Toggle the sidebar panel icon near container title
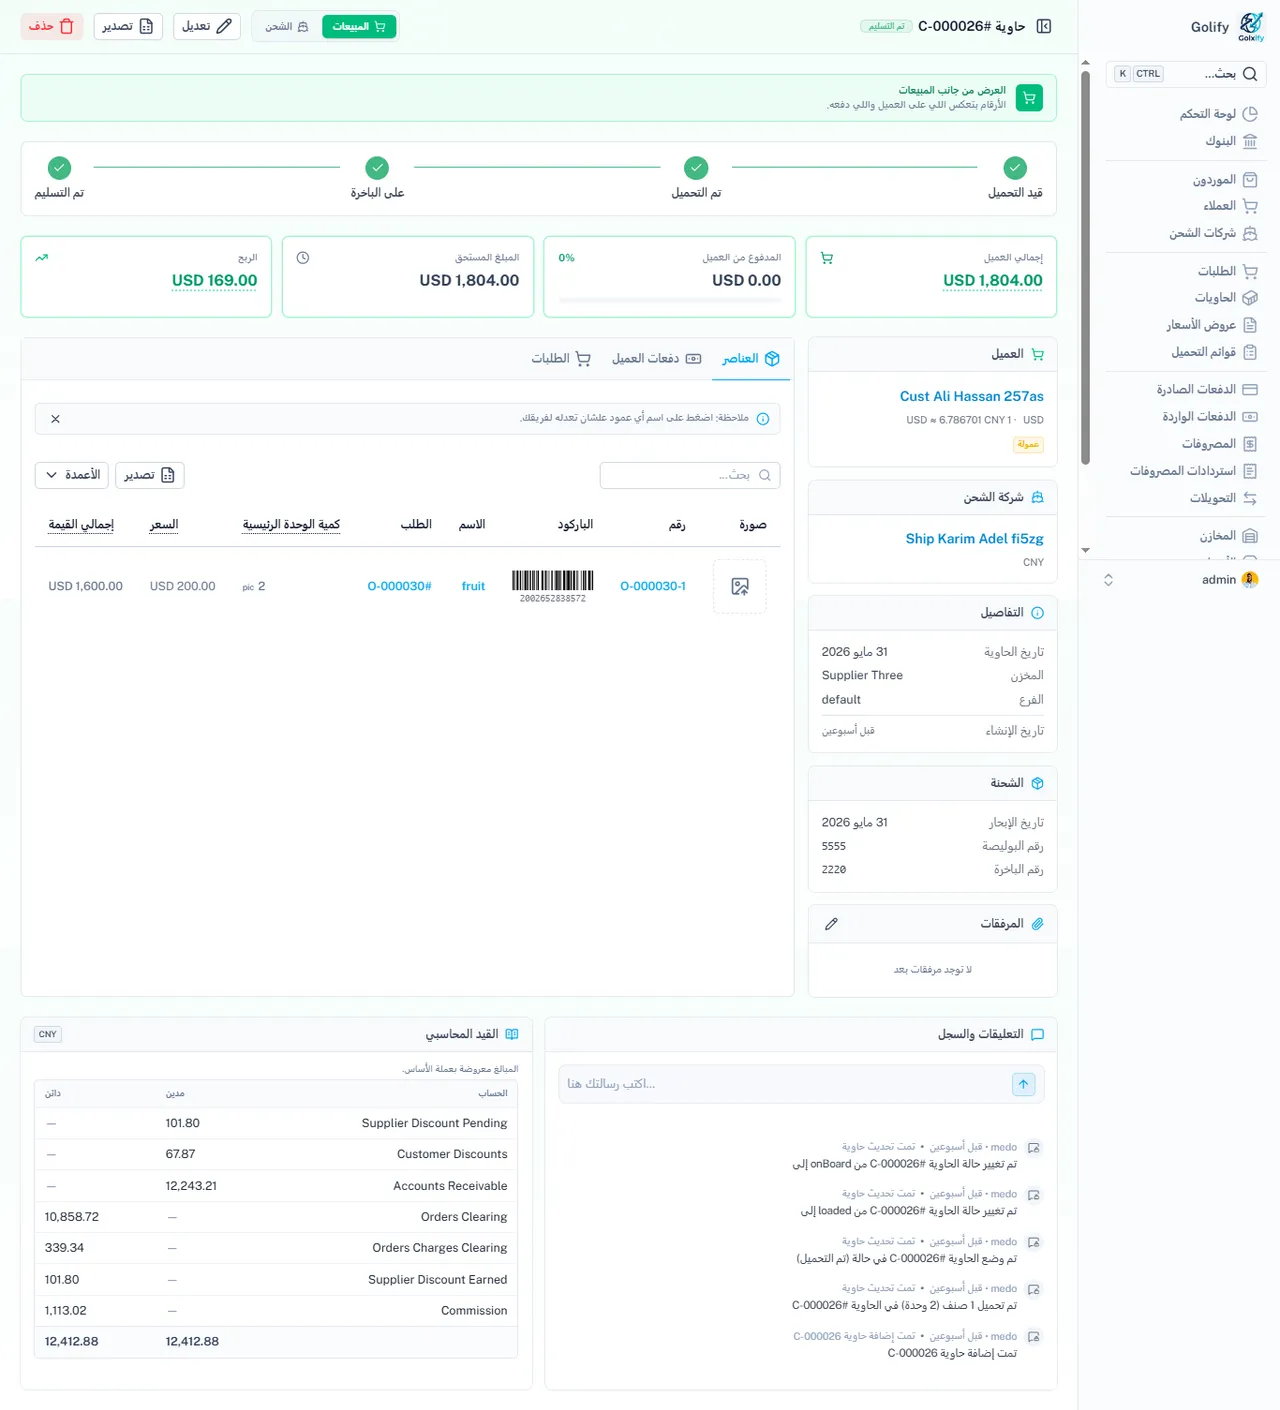This screenshot has height=1410, width=1280. point(1044,26)
